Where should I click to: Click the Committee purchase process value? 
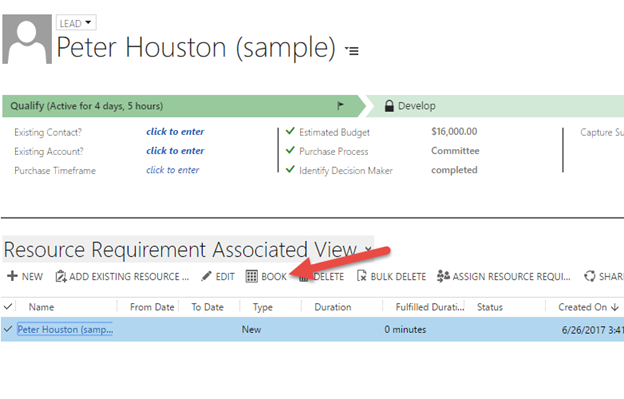455,151
